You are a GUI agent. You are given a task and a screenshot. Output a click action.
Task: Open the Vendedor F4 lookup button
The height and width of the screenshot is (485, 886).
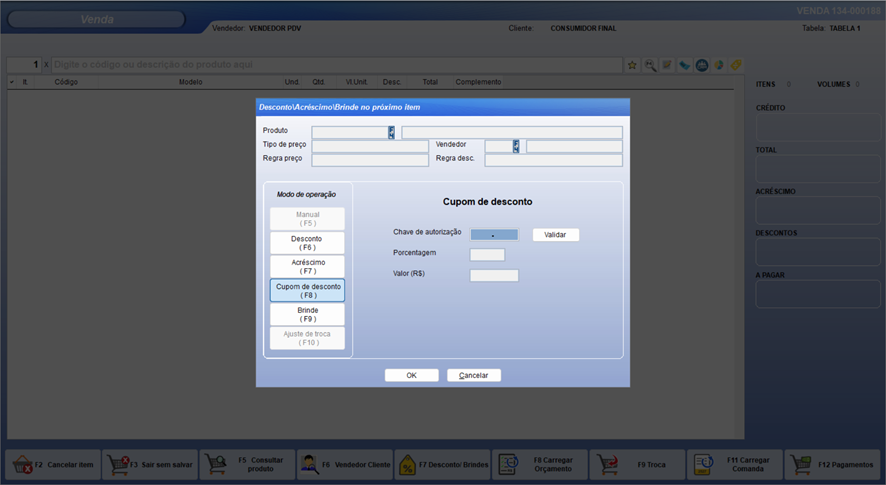[516, 146]
